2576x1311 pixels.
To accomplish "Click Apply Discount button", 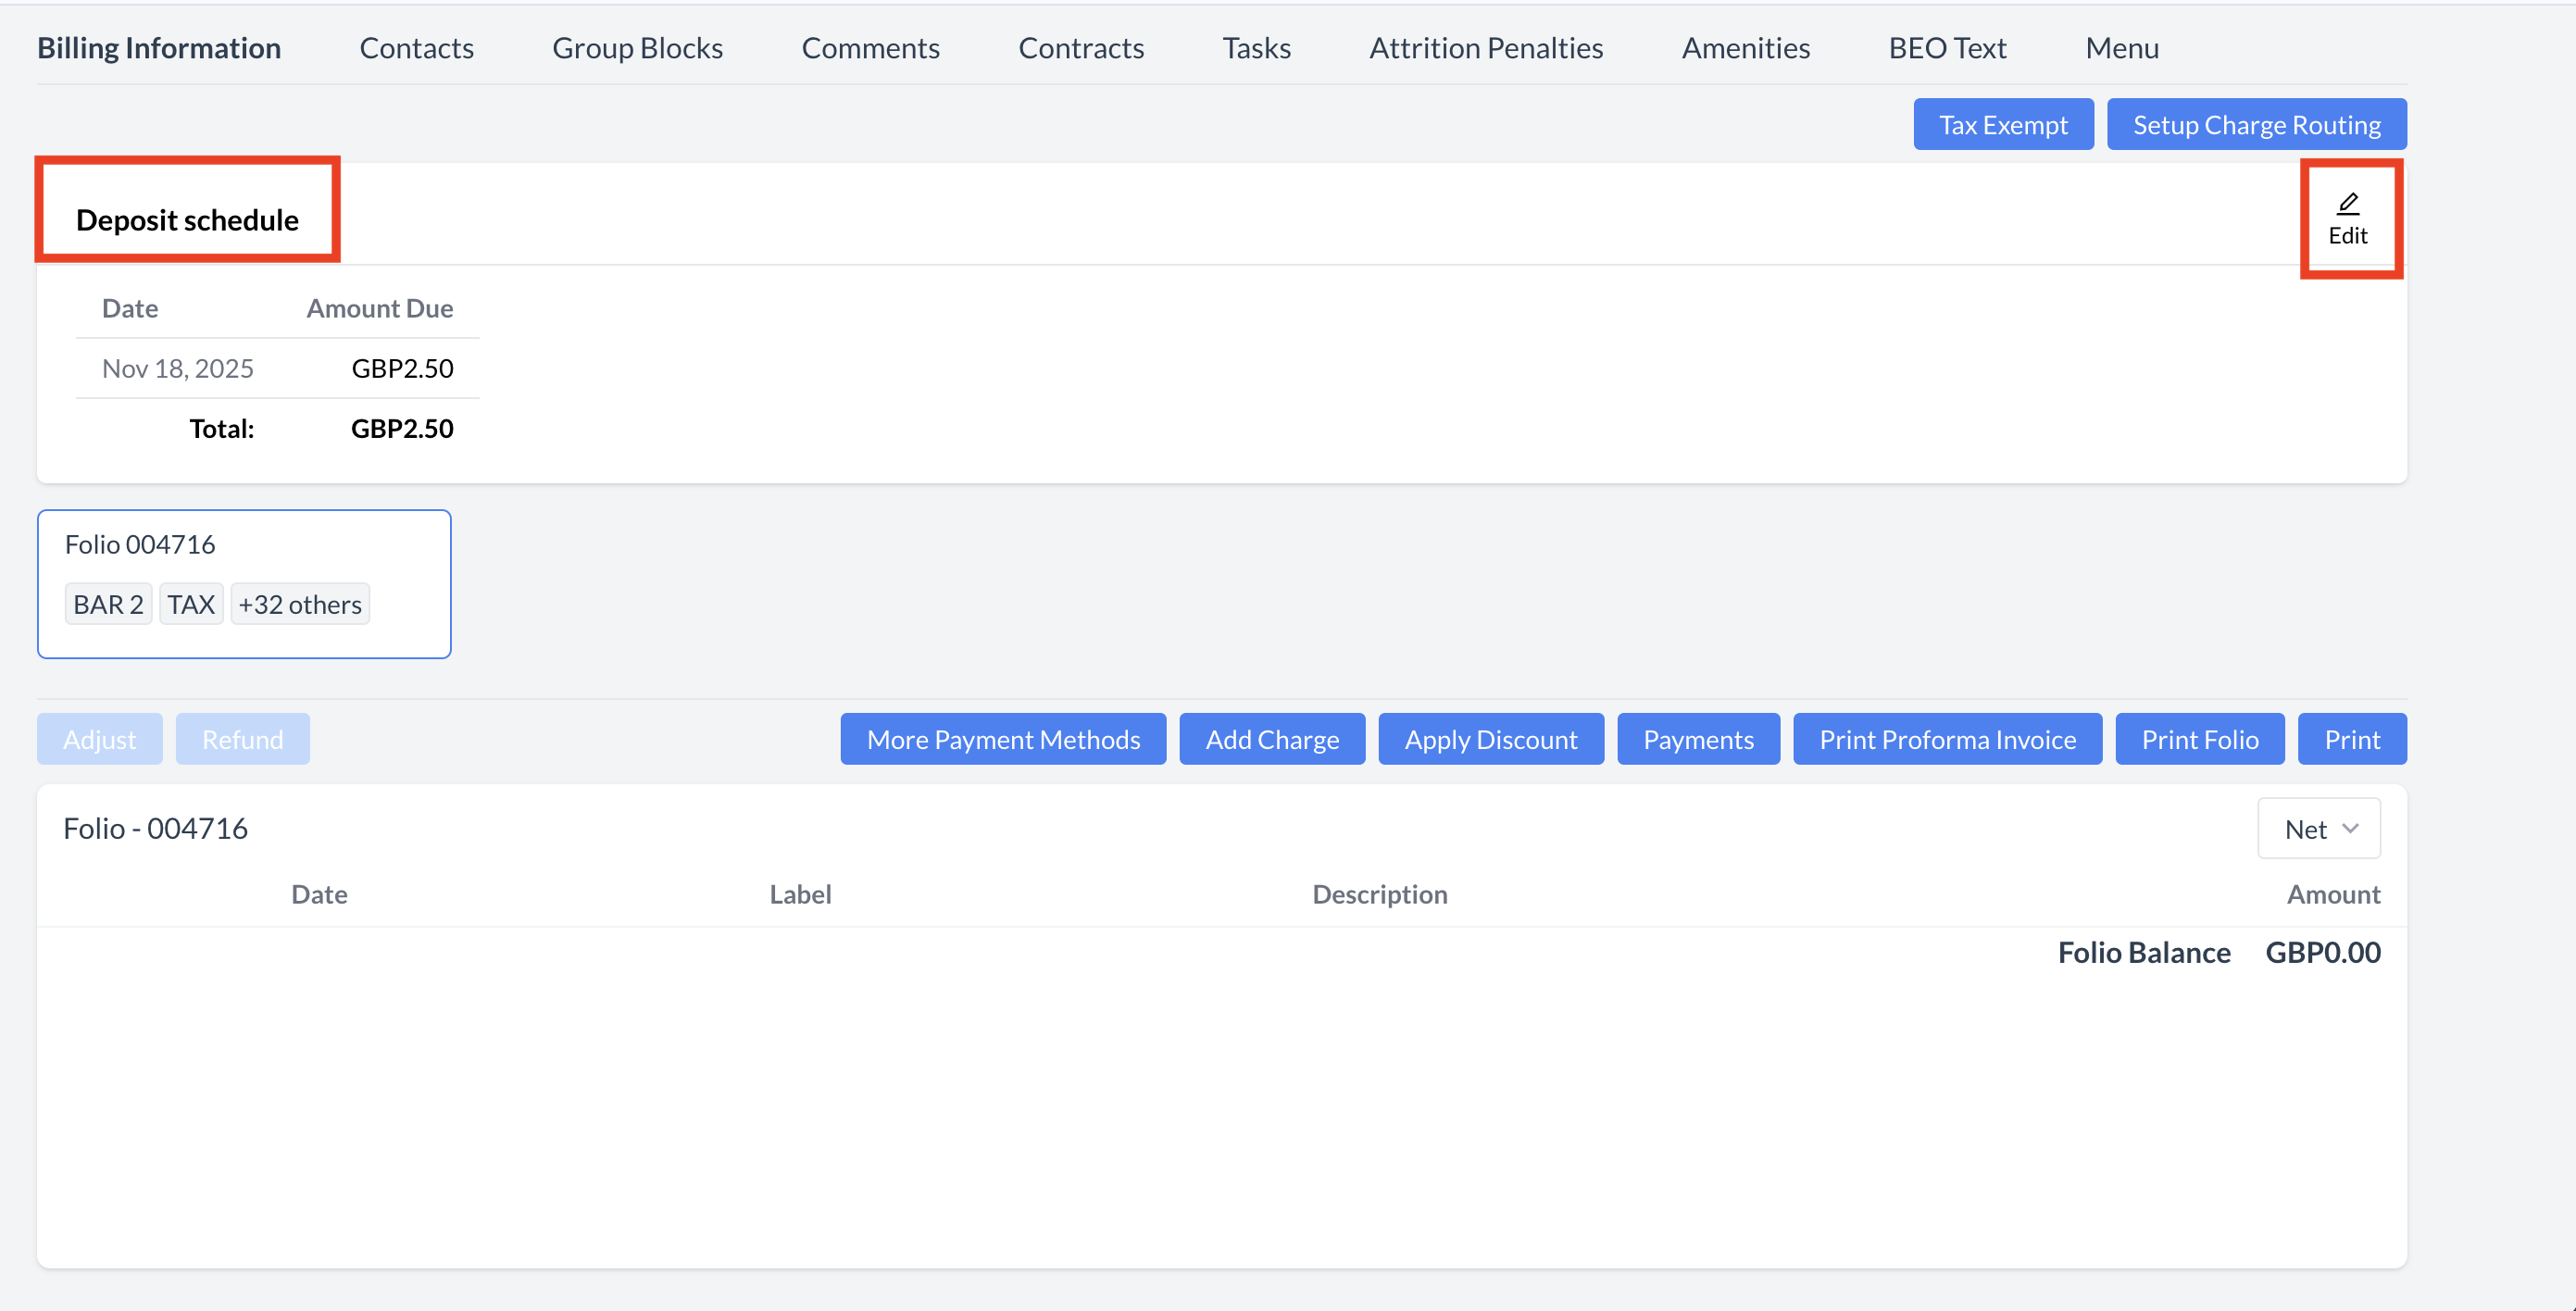I will coord(1491,740).
